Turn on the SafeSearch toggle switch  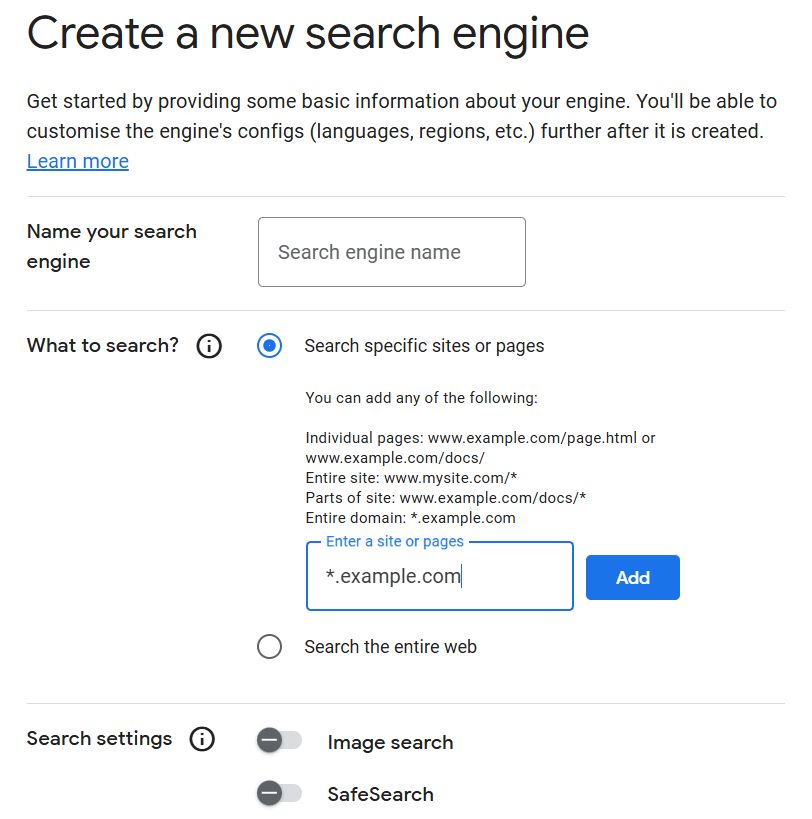point(279,794)
